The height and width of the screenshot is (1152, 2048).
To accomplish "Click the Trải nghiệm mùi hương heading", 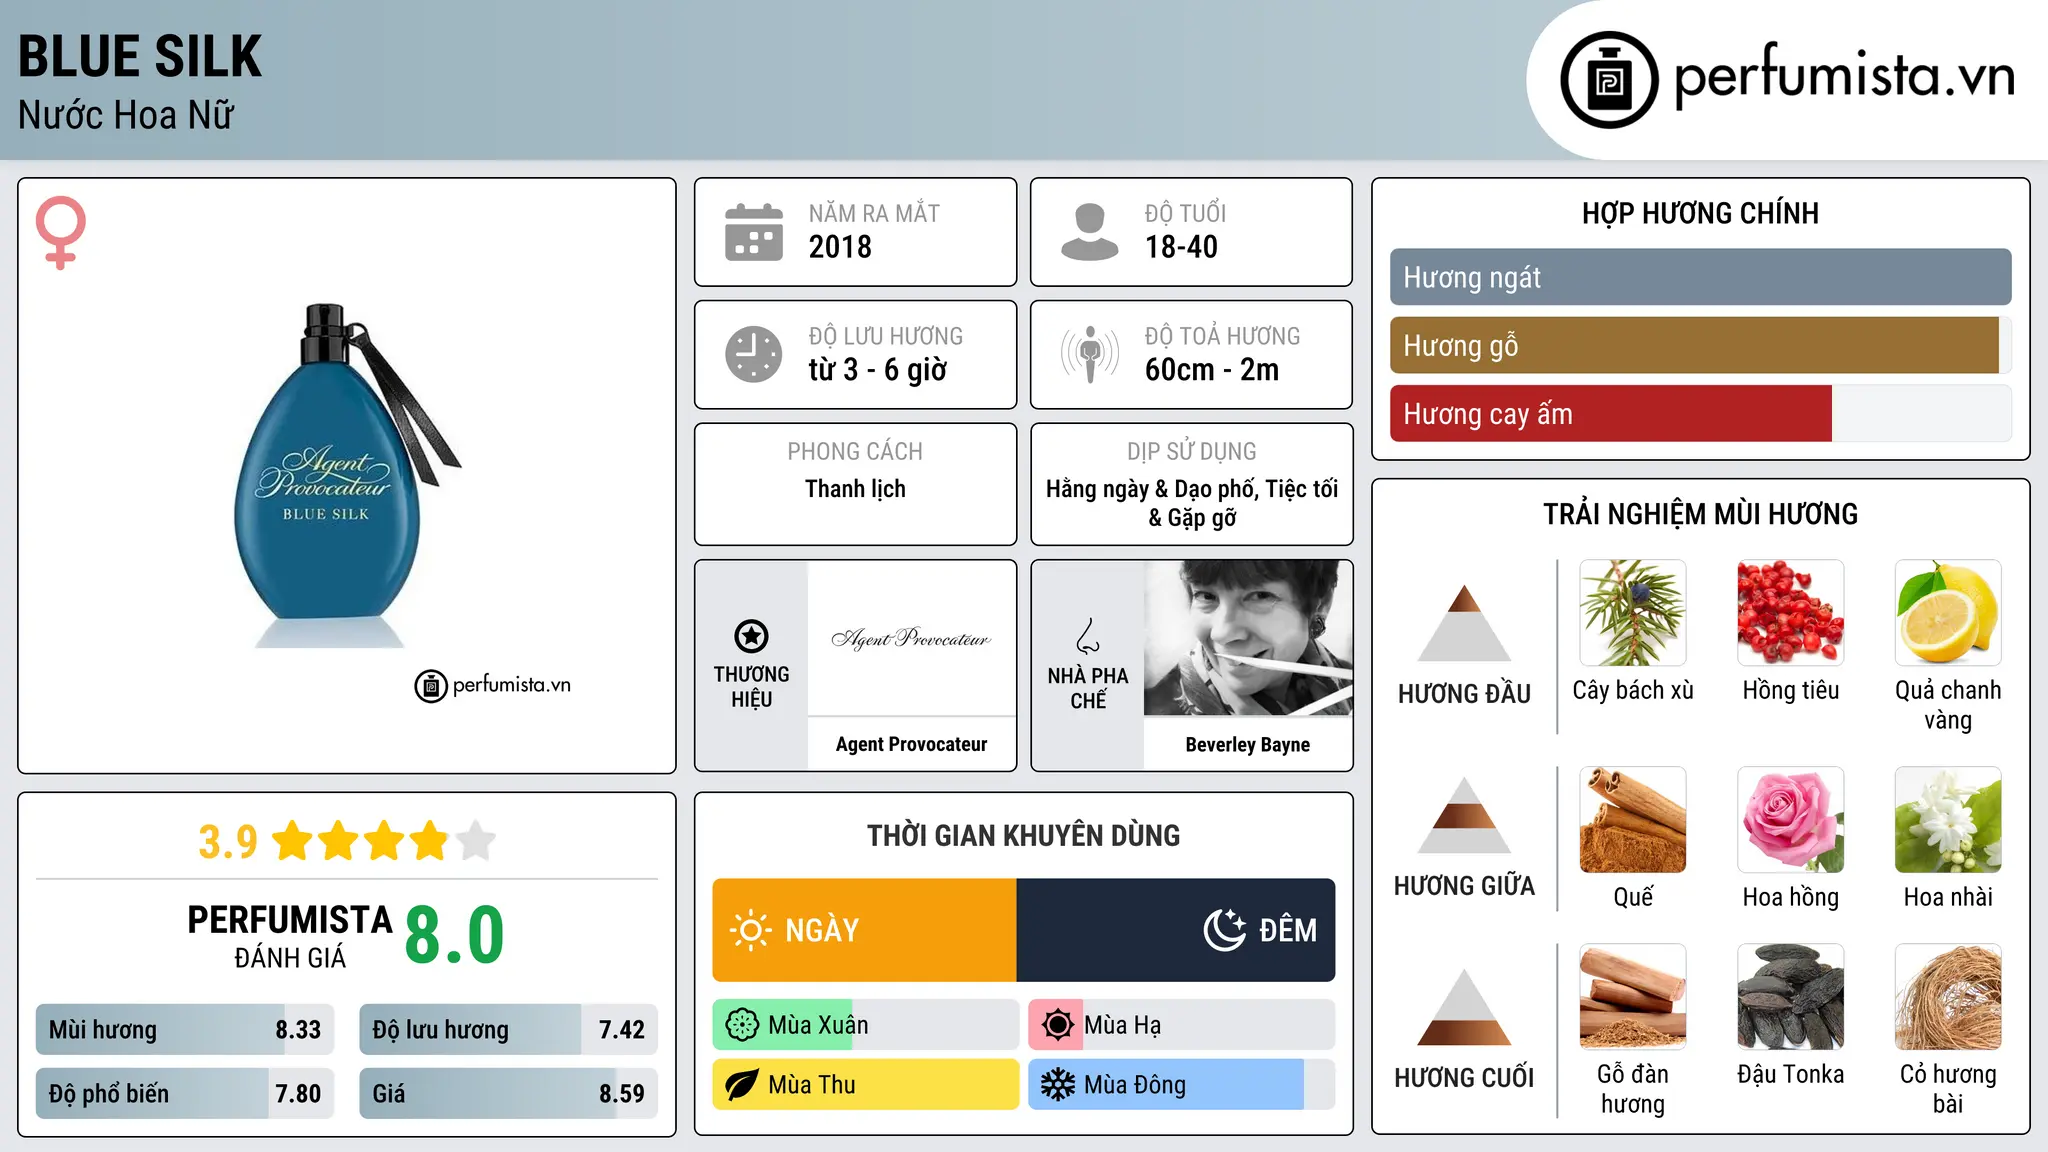I will 1700,514.
